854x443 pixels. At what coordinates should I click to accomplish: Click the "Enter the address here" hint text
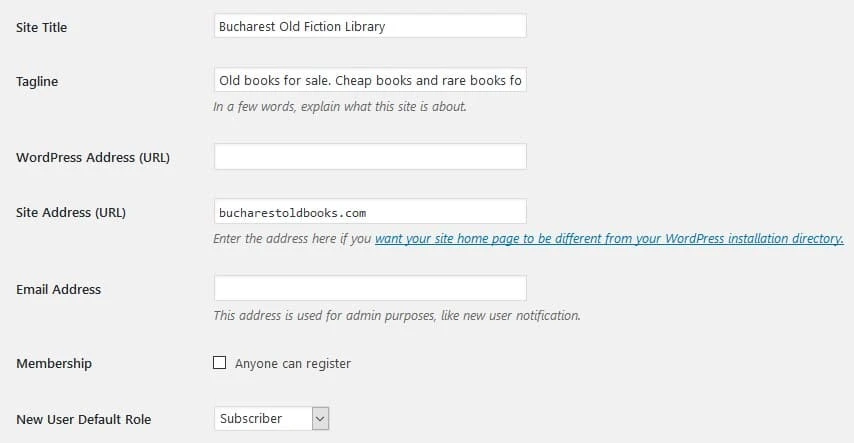click(x=292, y=239)
